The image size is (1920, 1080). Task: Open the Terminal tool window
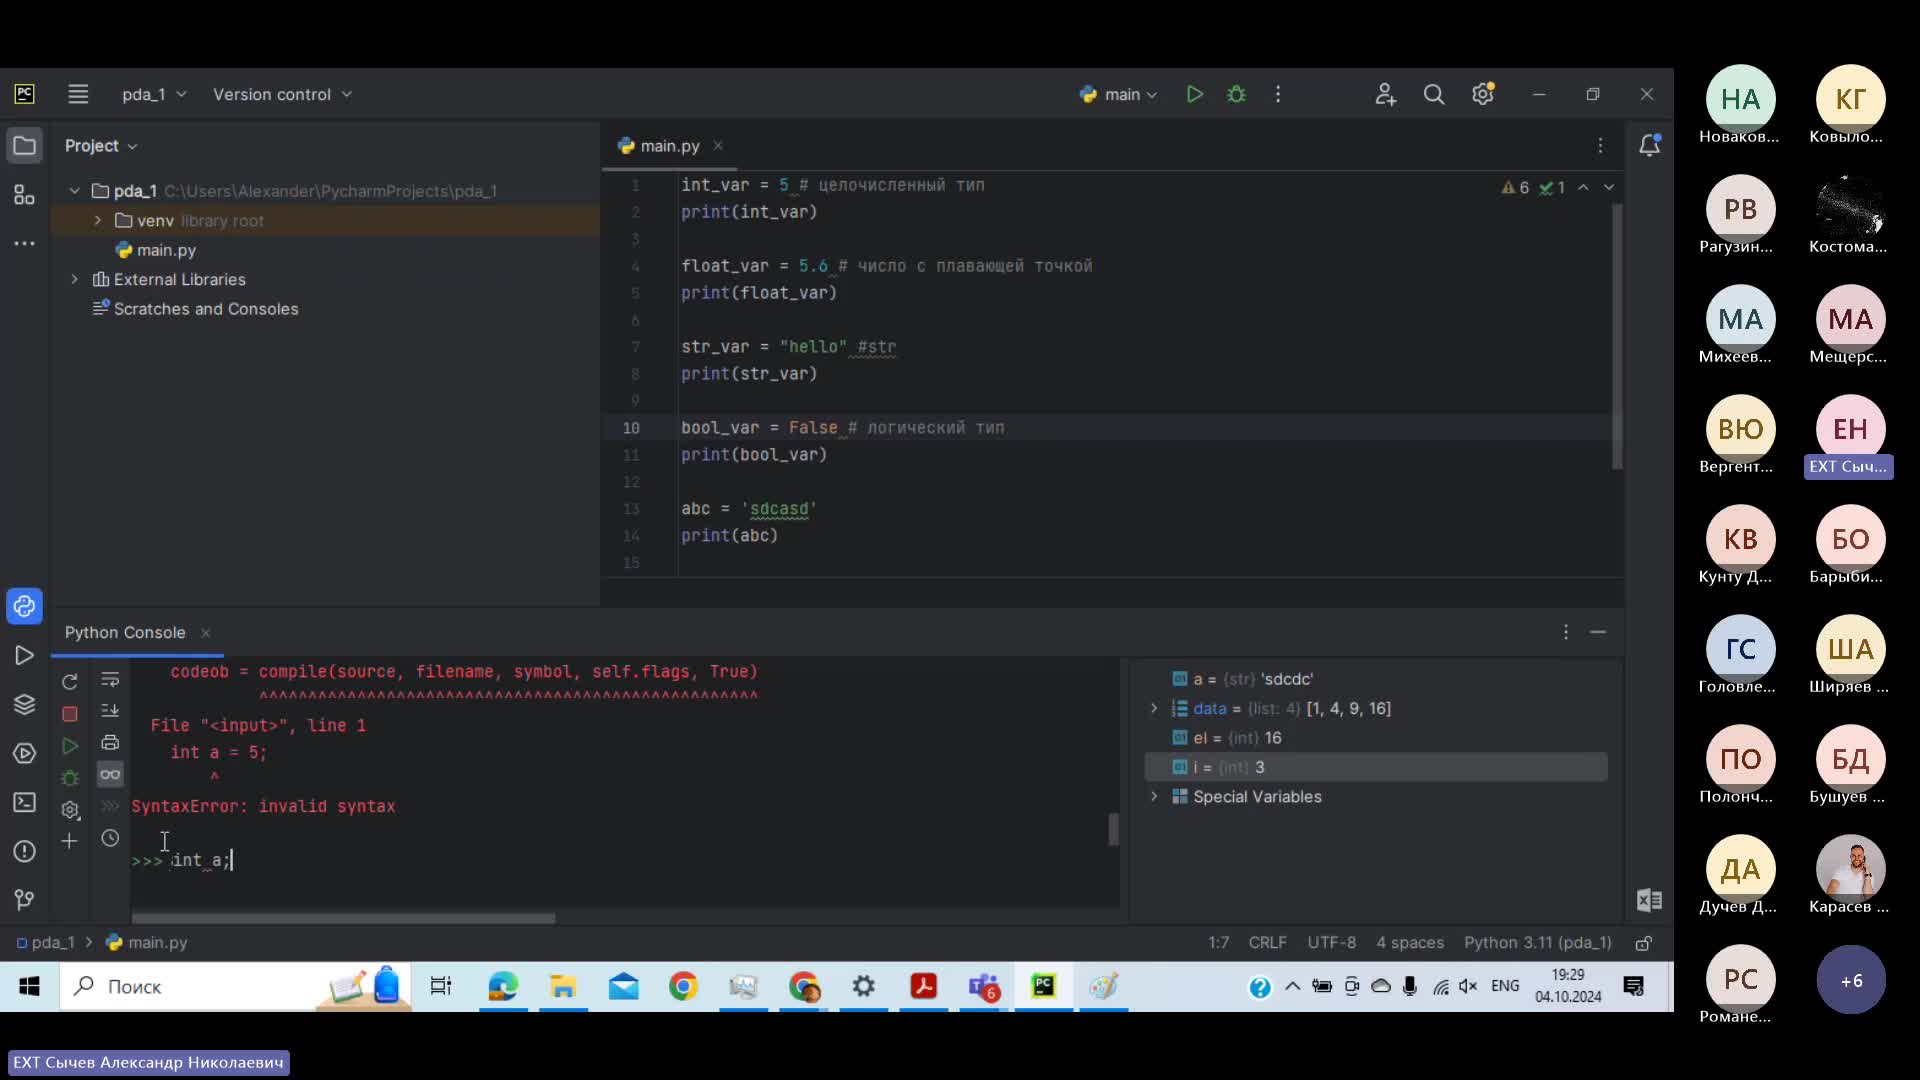(24, 802)
